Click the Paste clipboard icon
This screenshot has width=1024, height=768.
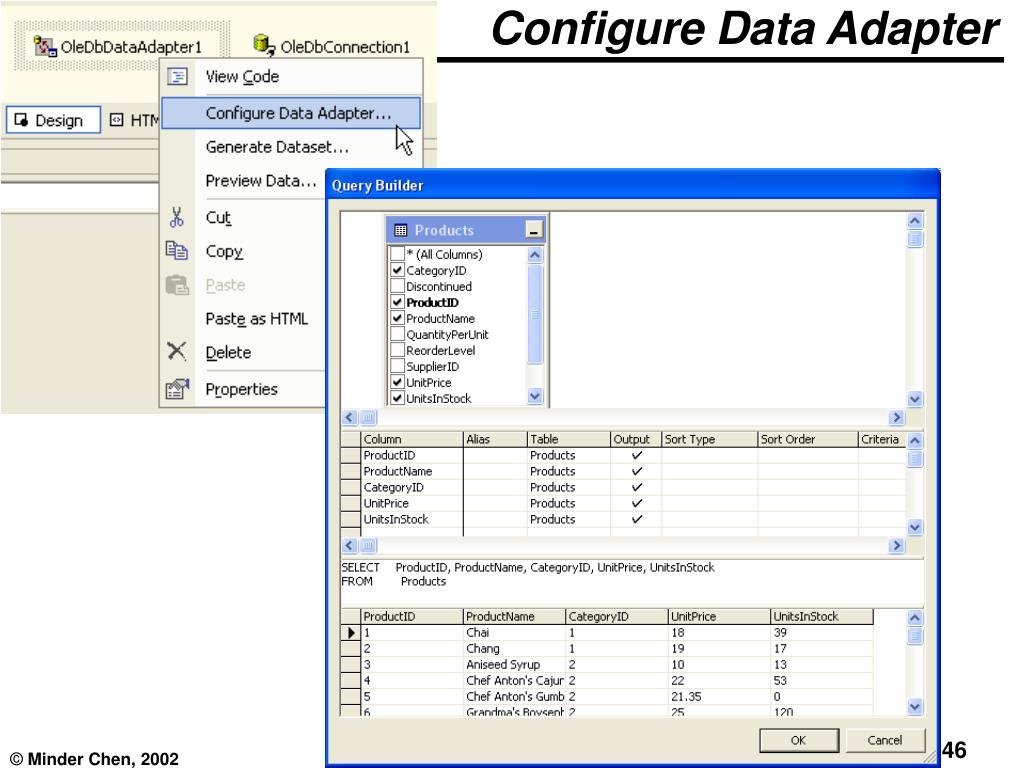click(176, 285)
